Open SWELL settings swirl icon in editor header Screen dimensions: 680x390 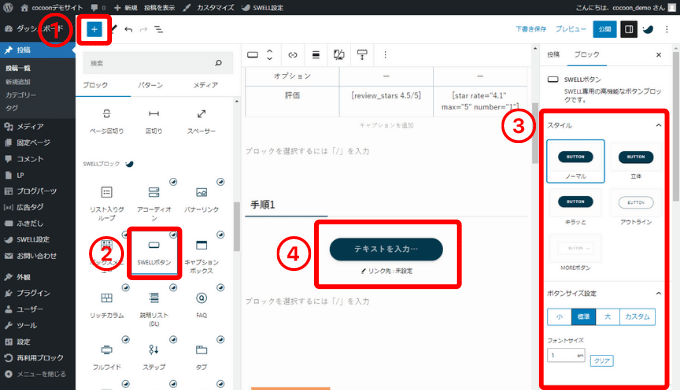pyautogui.click(x=648, y=29)
